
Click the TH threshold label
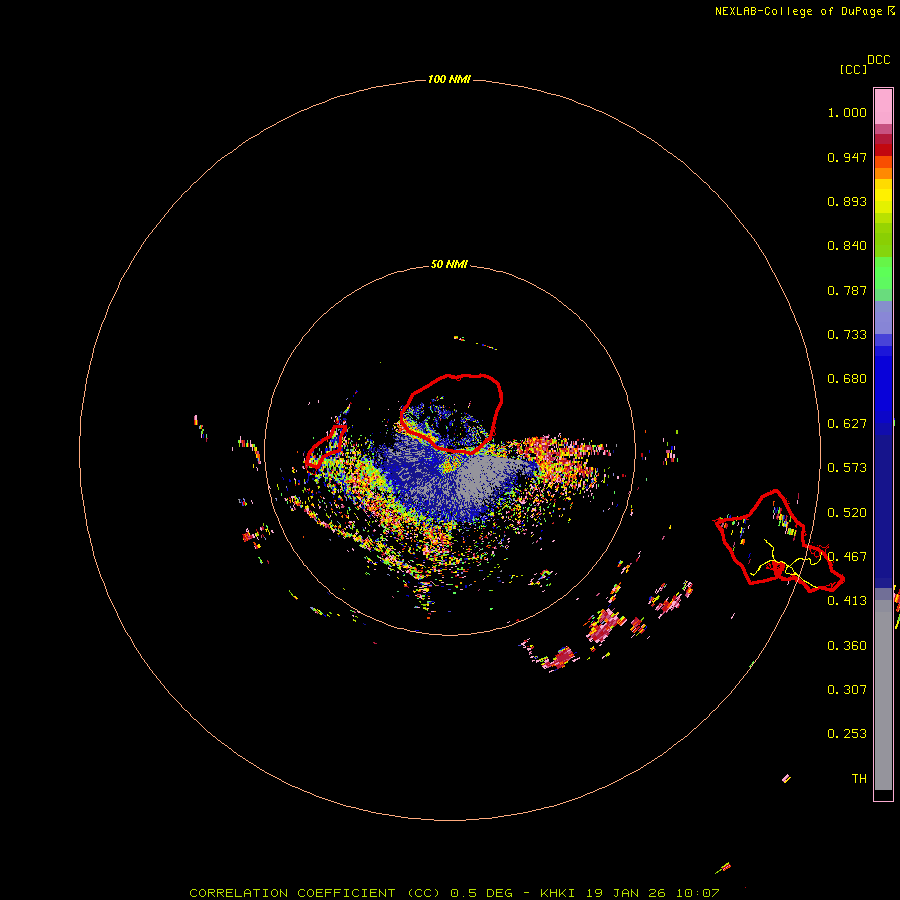click(x=859, y=779)
